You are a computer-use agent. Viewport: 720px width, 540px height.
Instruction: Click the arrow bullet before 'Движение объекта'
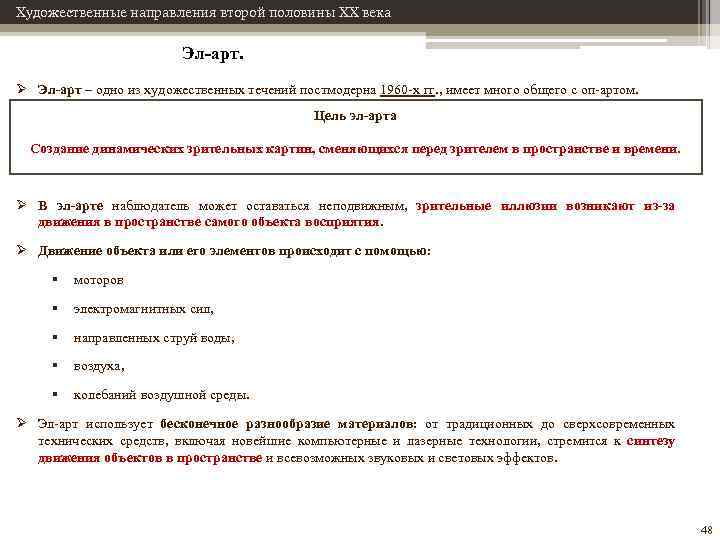point(22,250)
